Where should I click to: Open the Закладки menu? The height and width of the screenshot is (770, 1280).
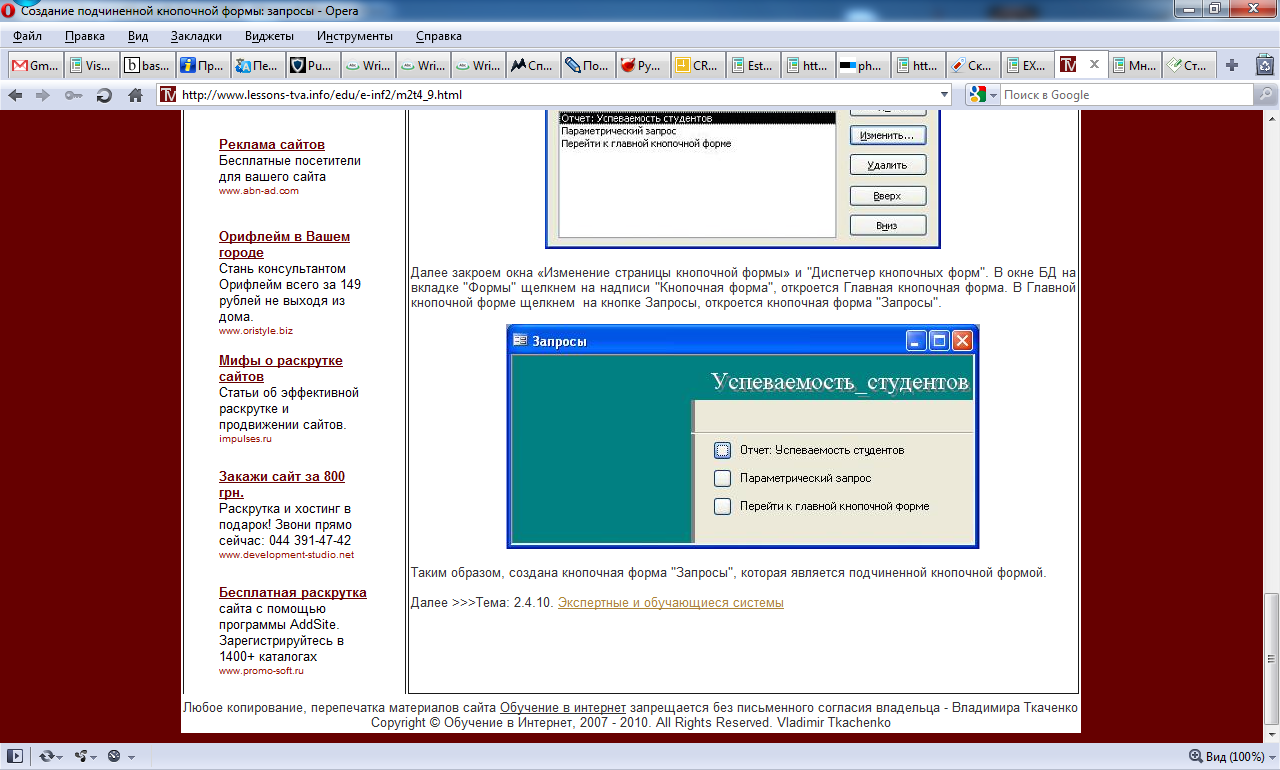(196, 36)
